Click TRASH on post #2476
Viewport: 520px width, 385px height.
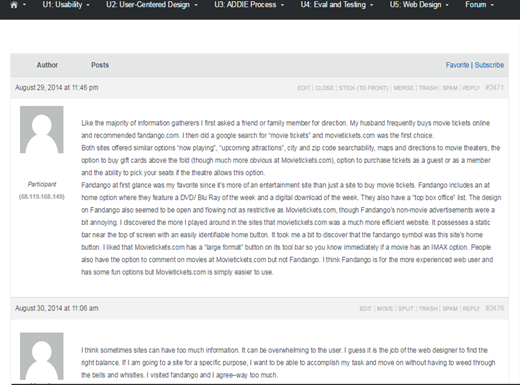pos(428,309)
